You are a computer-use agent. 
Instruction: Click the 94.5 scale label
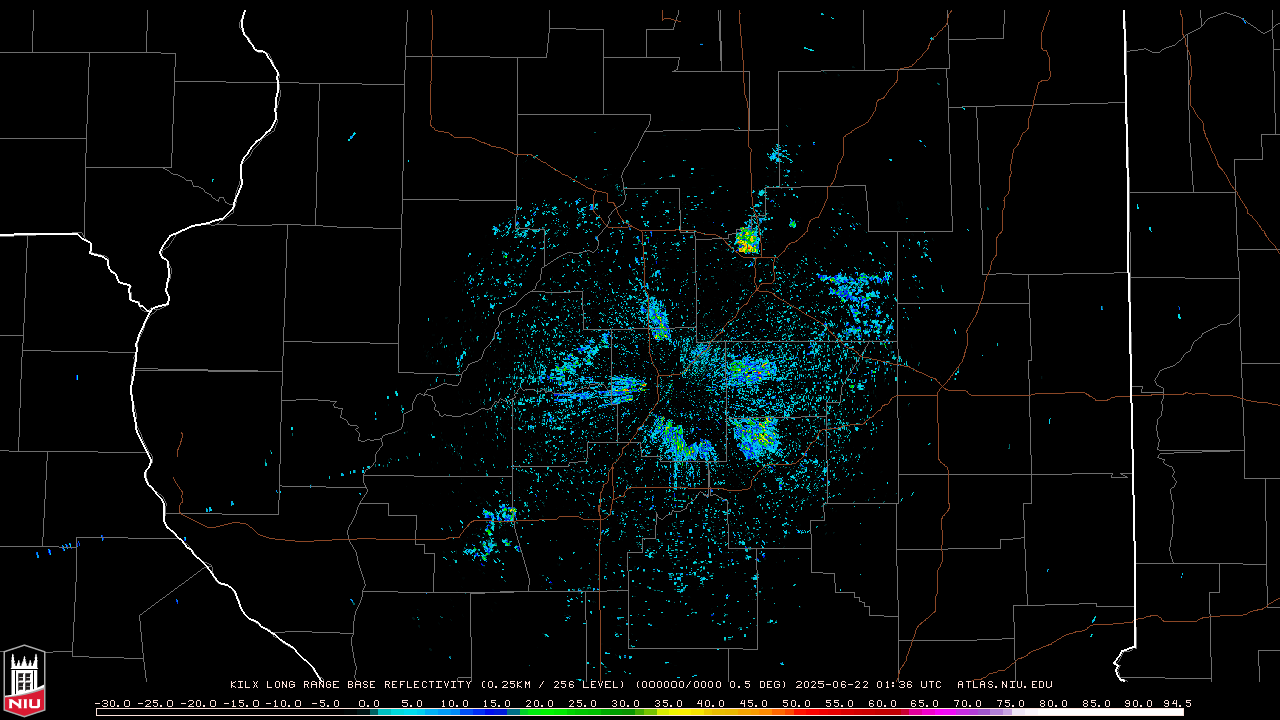[x=1177, y=703]
